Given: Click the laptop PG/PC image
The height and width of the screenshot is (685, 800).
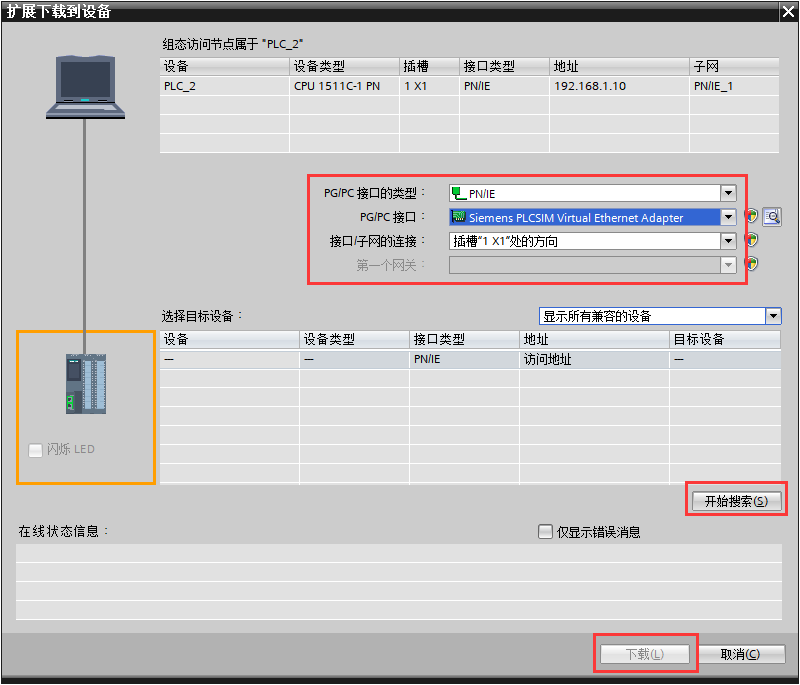Looking at the screenshot, I should (85, 87).
